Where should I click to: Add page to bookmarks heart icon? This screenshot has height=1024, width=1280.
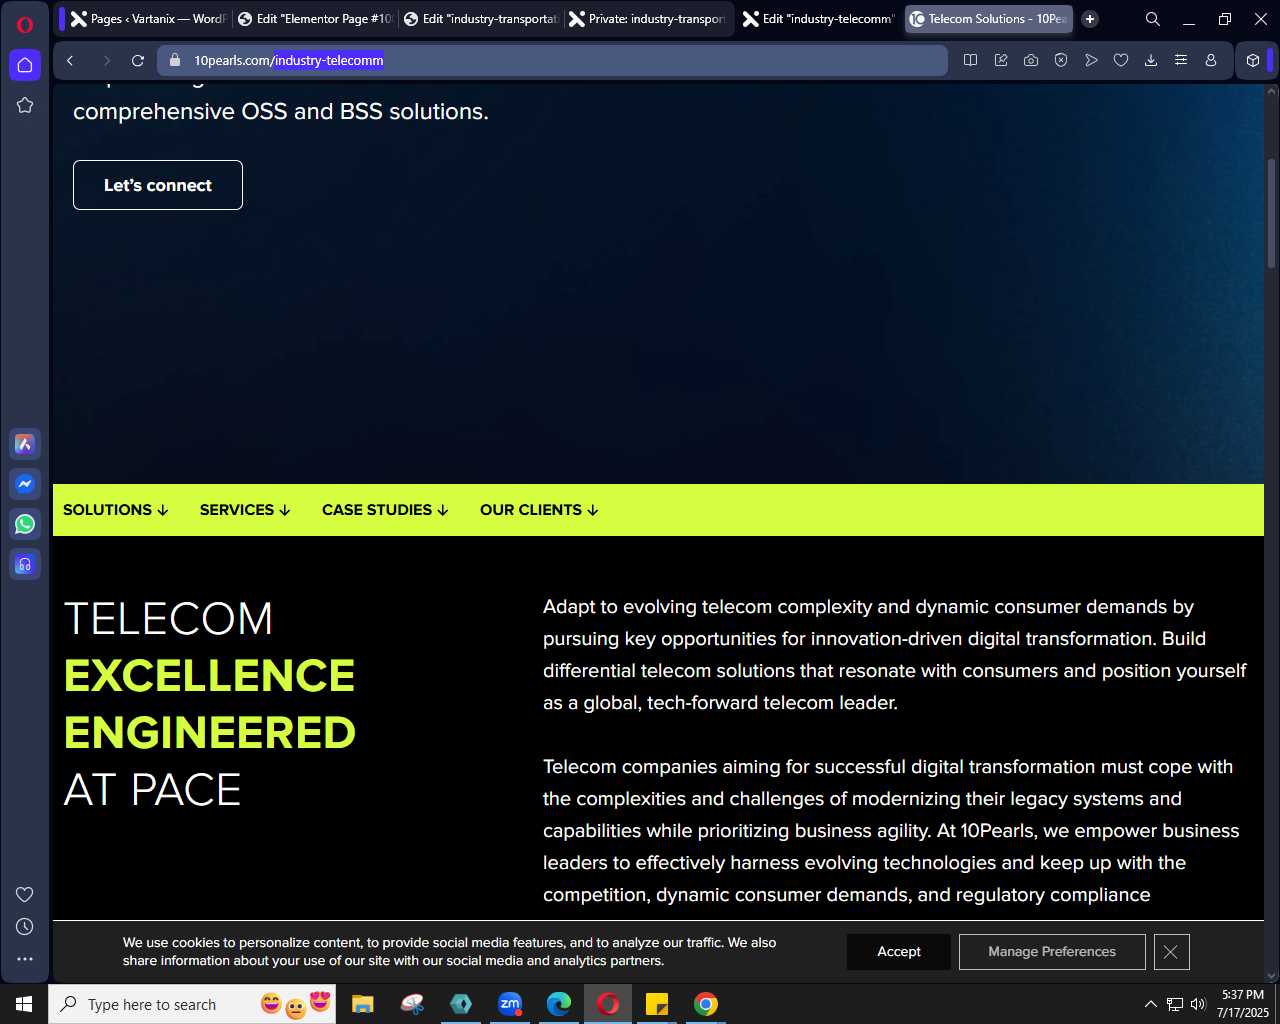(x=1121, y=60)
